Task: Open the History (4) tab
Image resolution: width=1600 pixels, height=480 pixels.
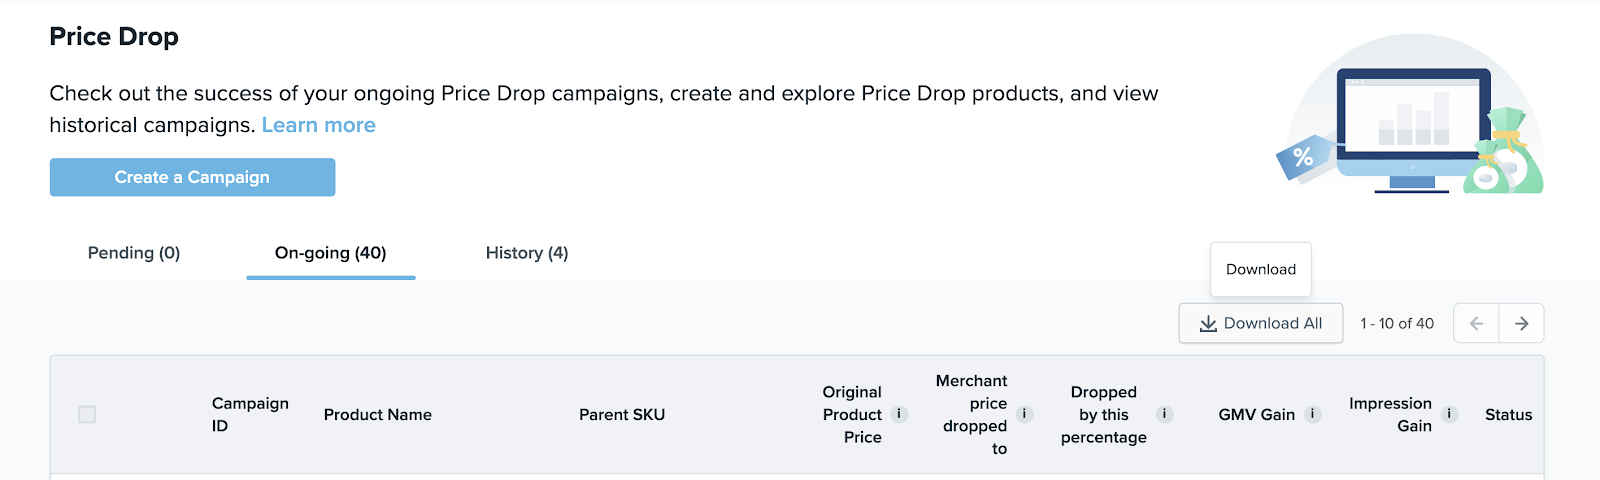Action: pos(527,253)
